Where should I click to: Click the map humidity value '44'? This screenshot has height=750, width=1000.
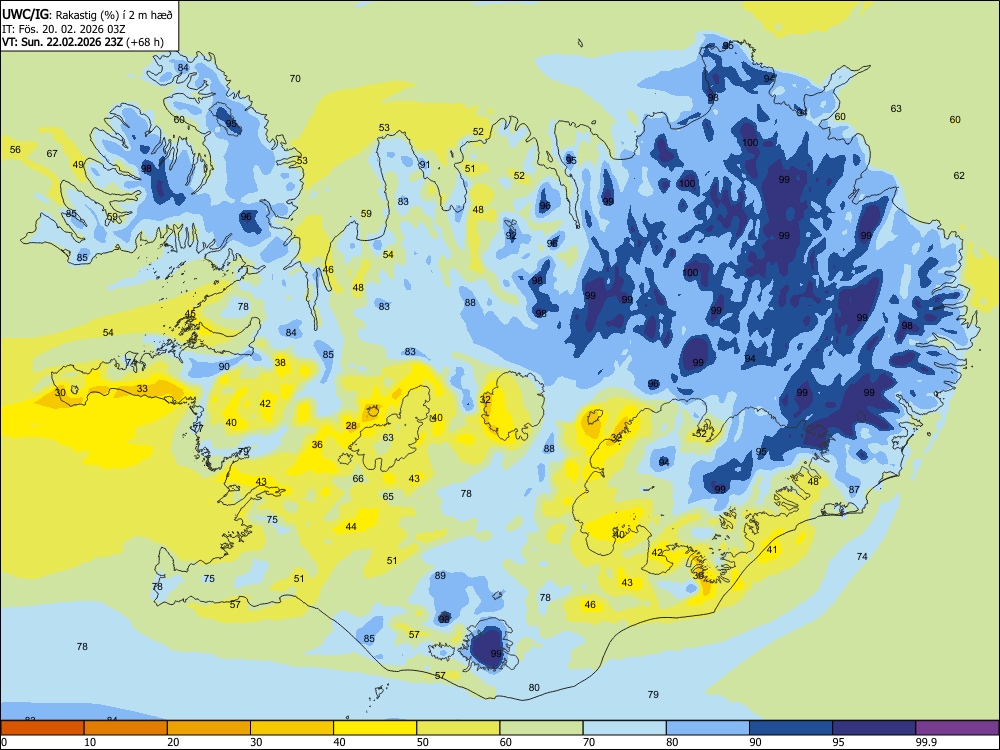[x=351, y=526]
